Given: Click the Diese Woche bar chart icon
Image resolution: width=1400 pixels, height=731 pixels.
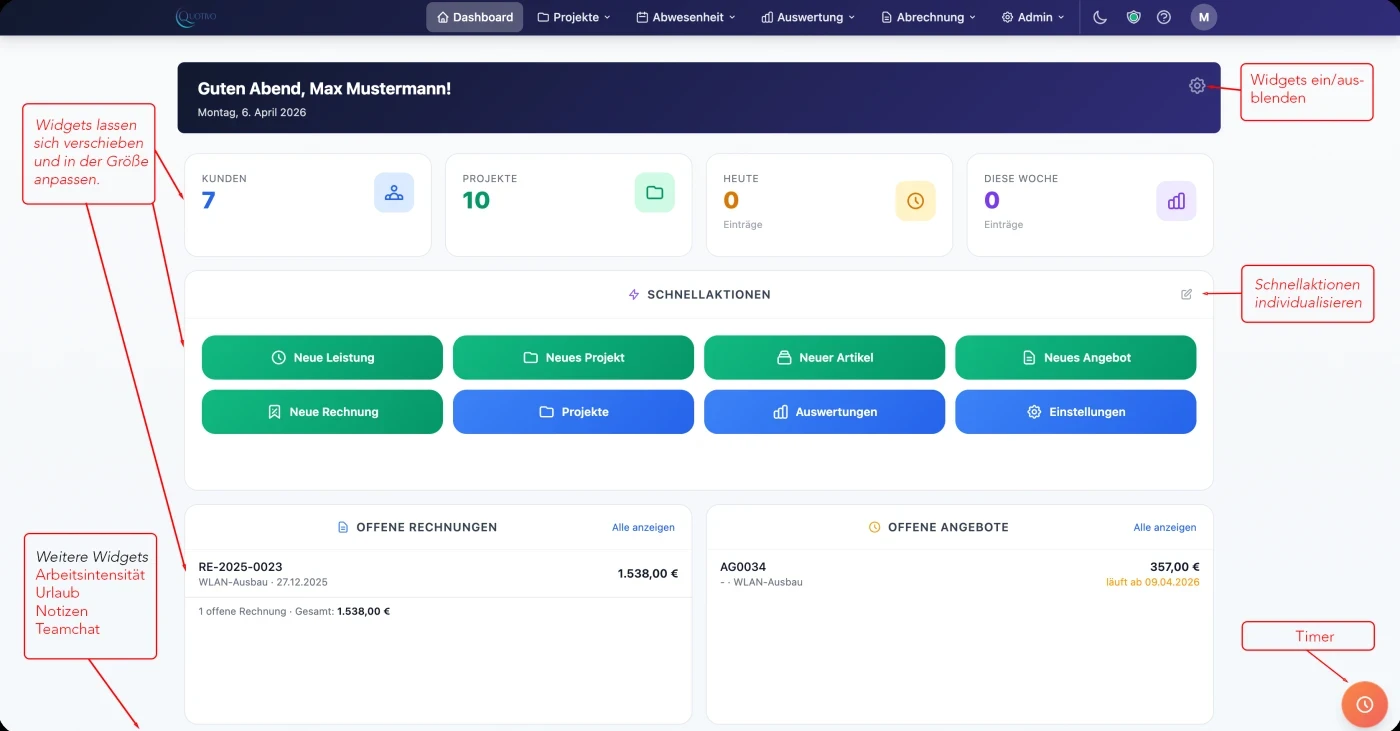Looking at the screenshot, I should point(1176,201).
